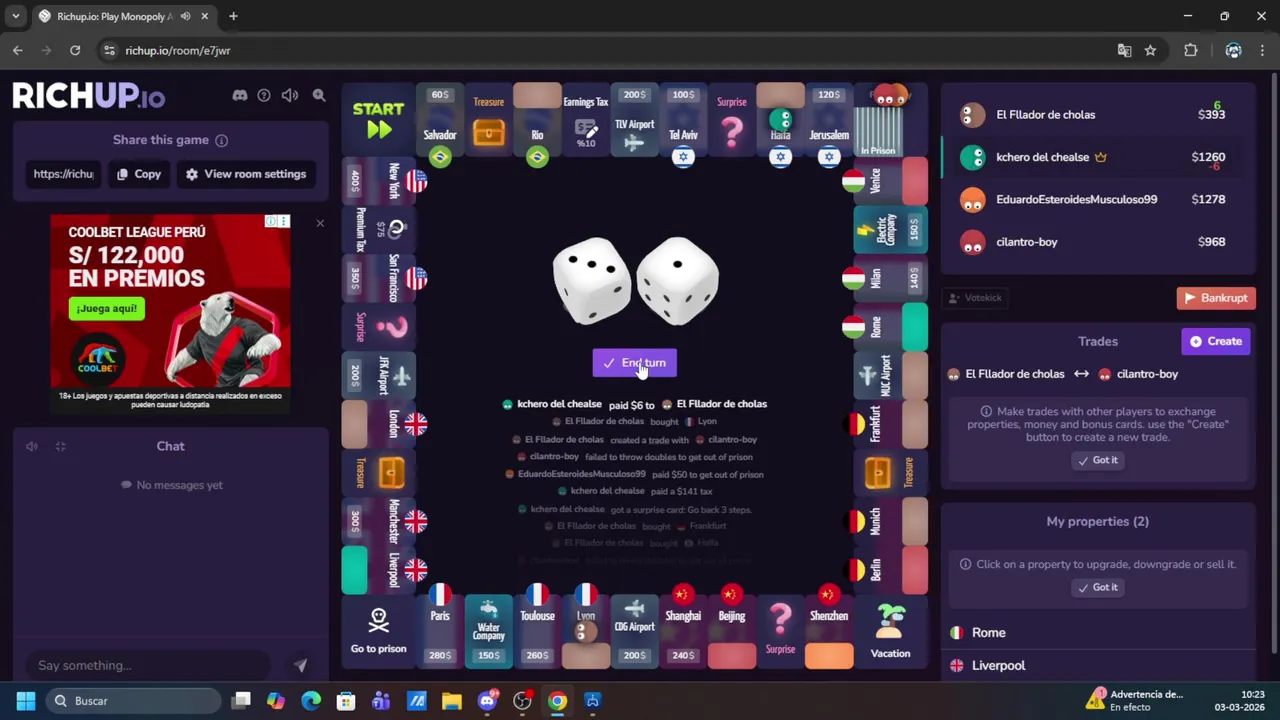This screenshot has width=1280, height=720.
Task: Click the zoom-in magnifier icon
Action: tap(319, 95)
